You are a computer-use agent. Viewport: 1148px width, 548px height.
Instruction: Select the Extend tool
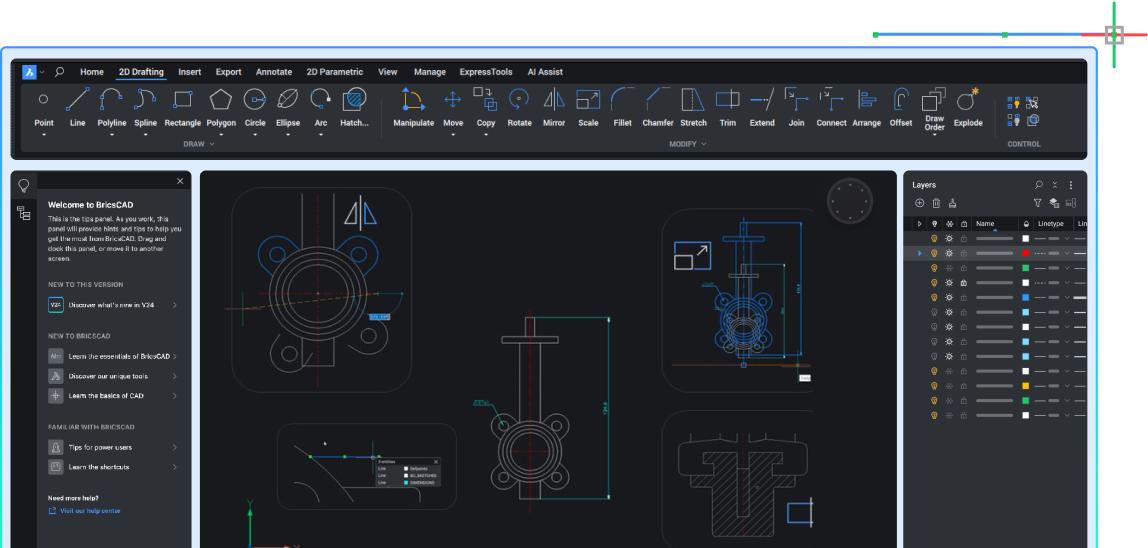point(762,107)
